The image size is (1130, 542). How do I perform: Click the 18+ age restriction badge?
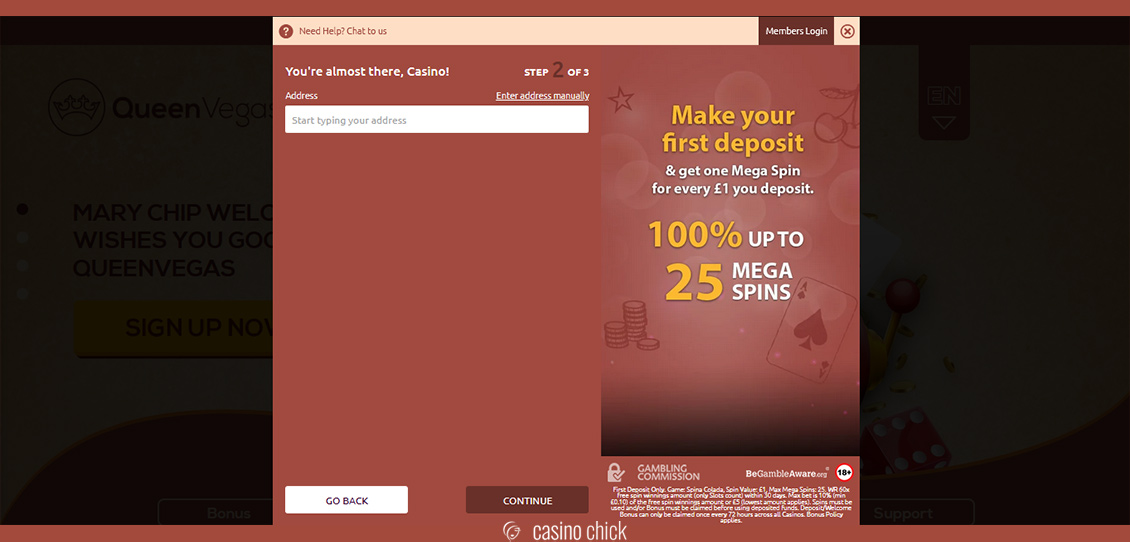(844, 473)
